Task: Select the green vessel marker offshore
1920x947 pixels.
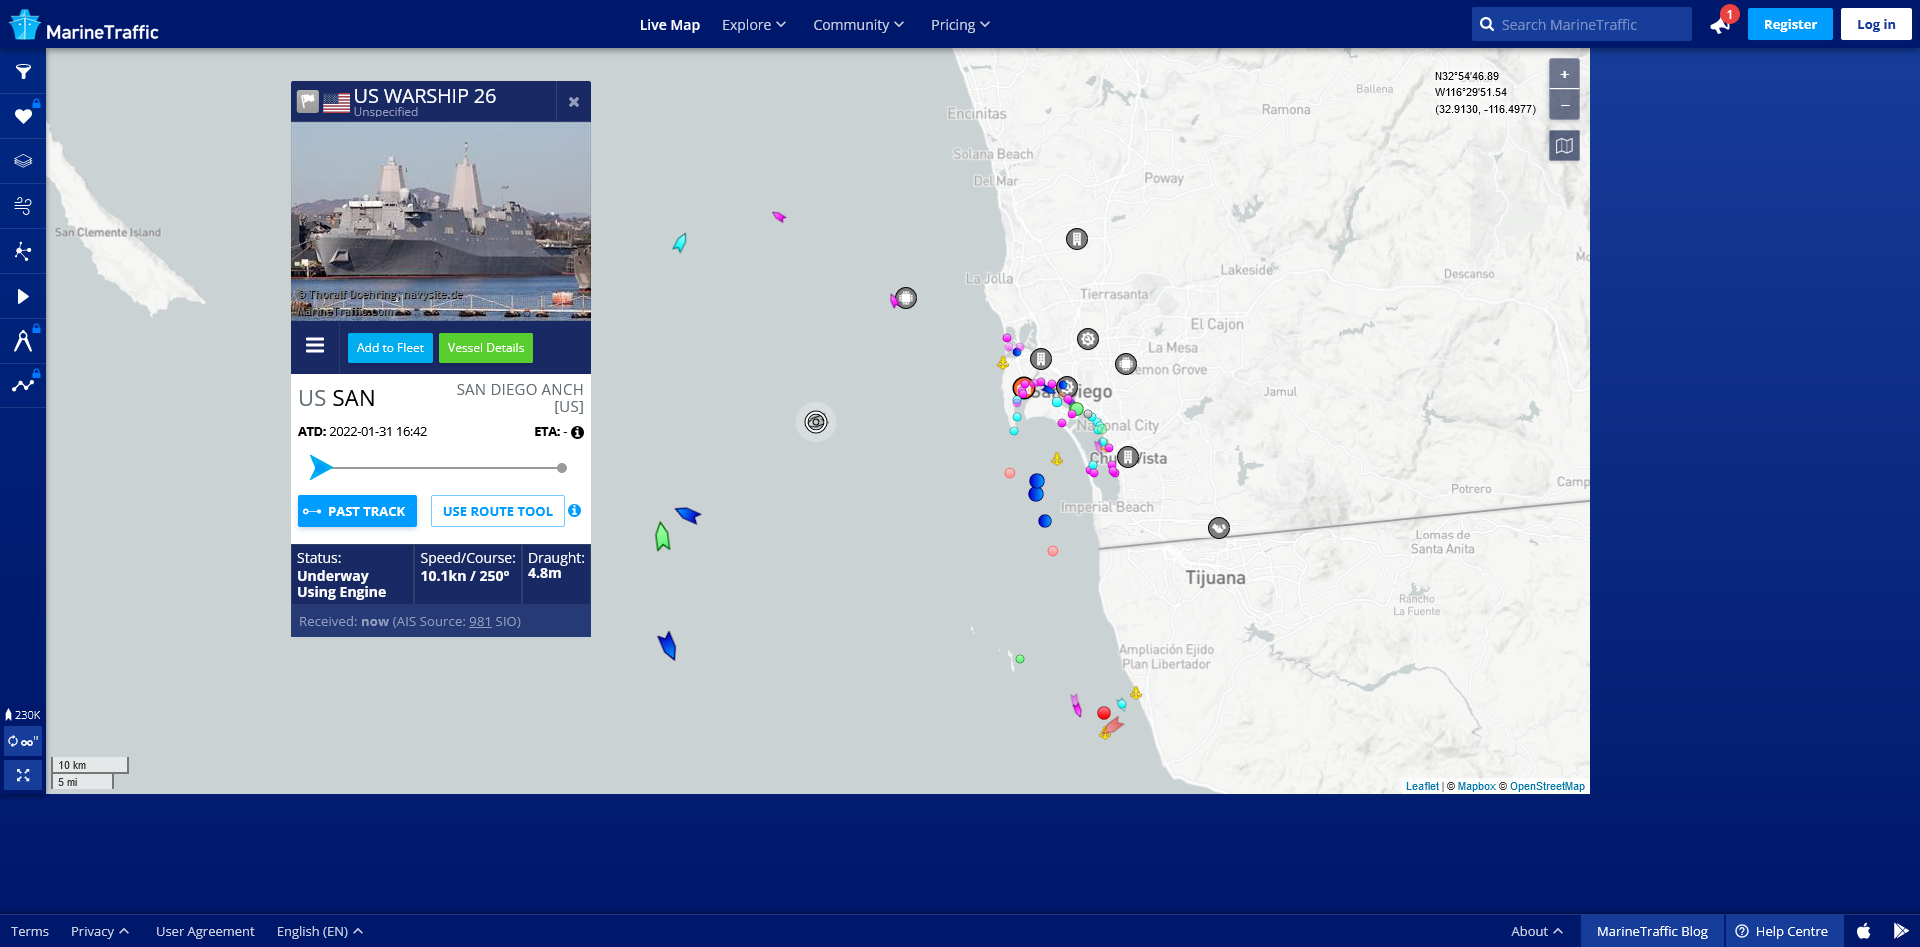Action: click(662, 537)
